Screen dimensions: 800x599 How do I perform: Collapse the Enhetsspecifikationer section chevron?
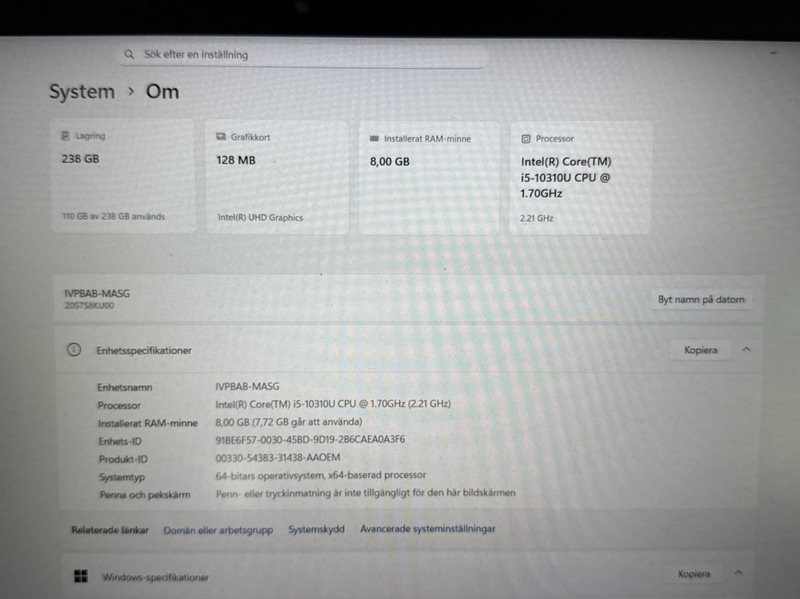[x=746, y=350]
